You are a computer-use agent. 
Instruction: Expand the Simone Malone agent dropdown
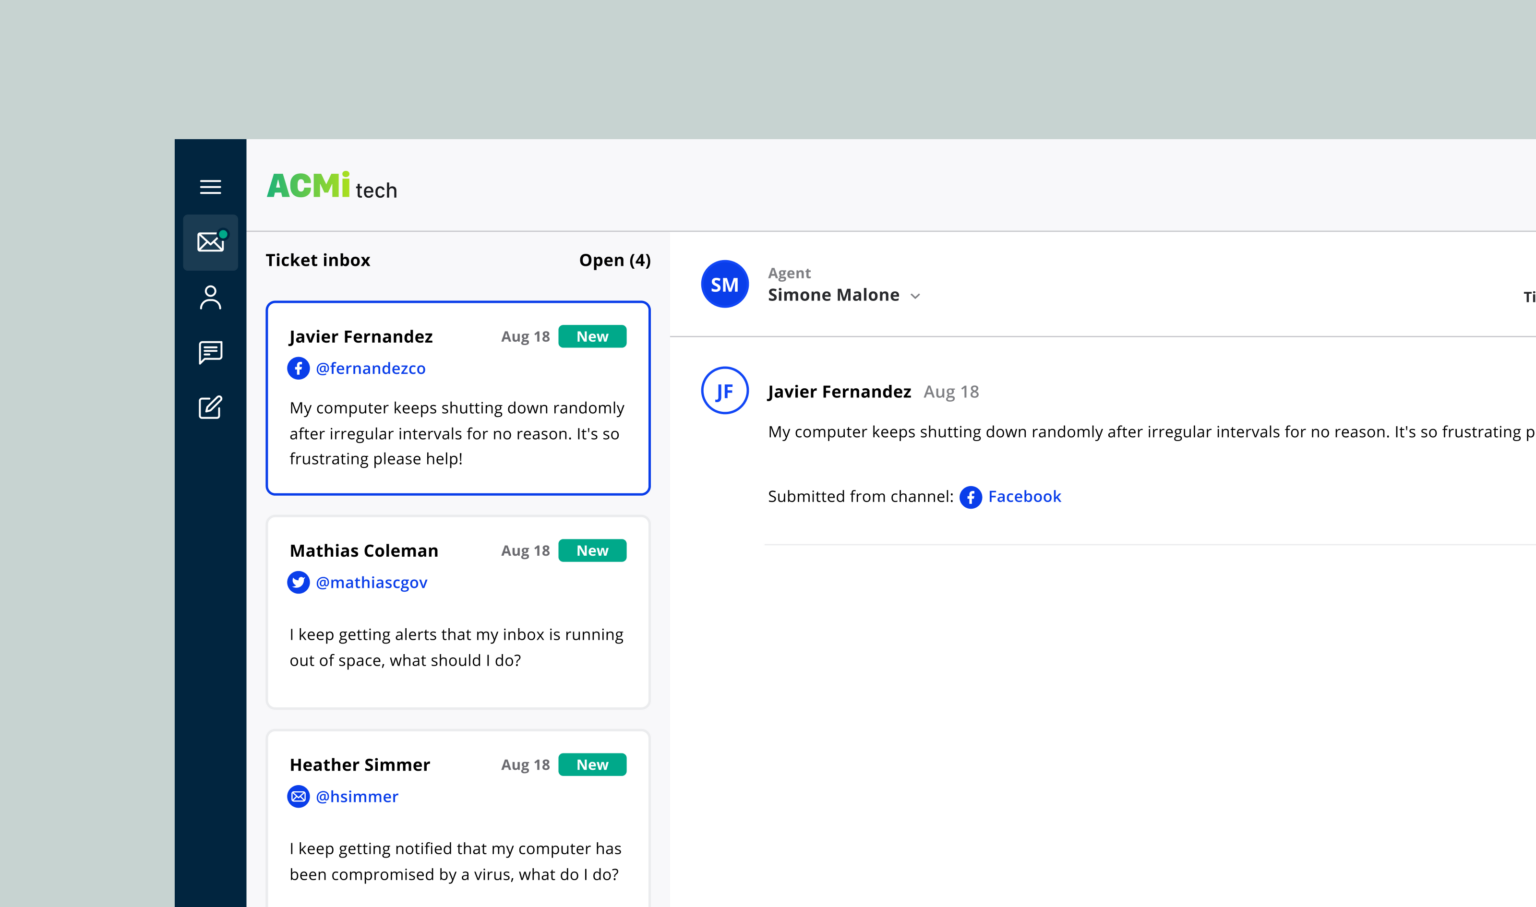click(916, 295)
